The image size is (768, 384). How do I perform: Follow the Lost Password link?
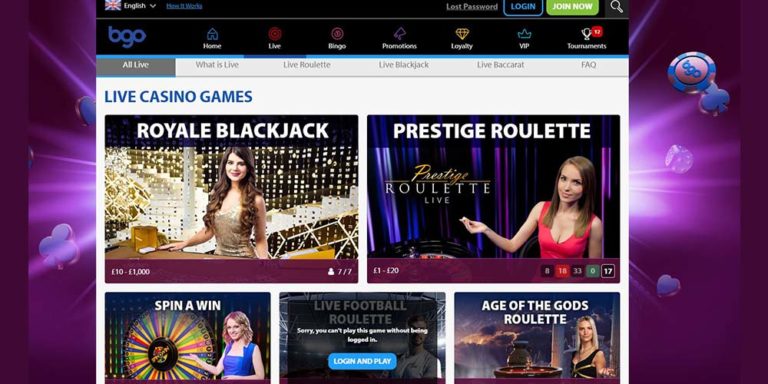tap(472, 7)
